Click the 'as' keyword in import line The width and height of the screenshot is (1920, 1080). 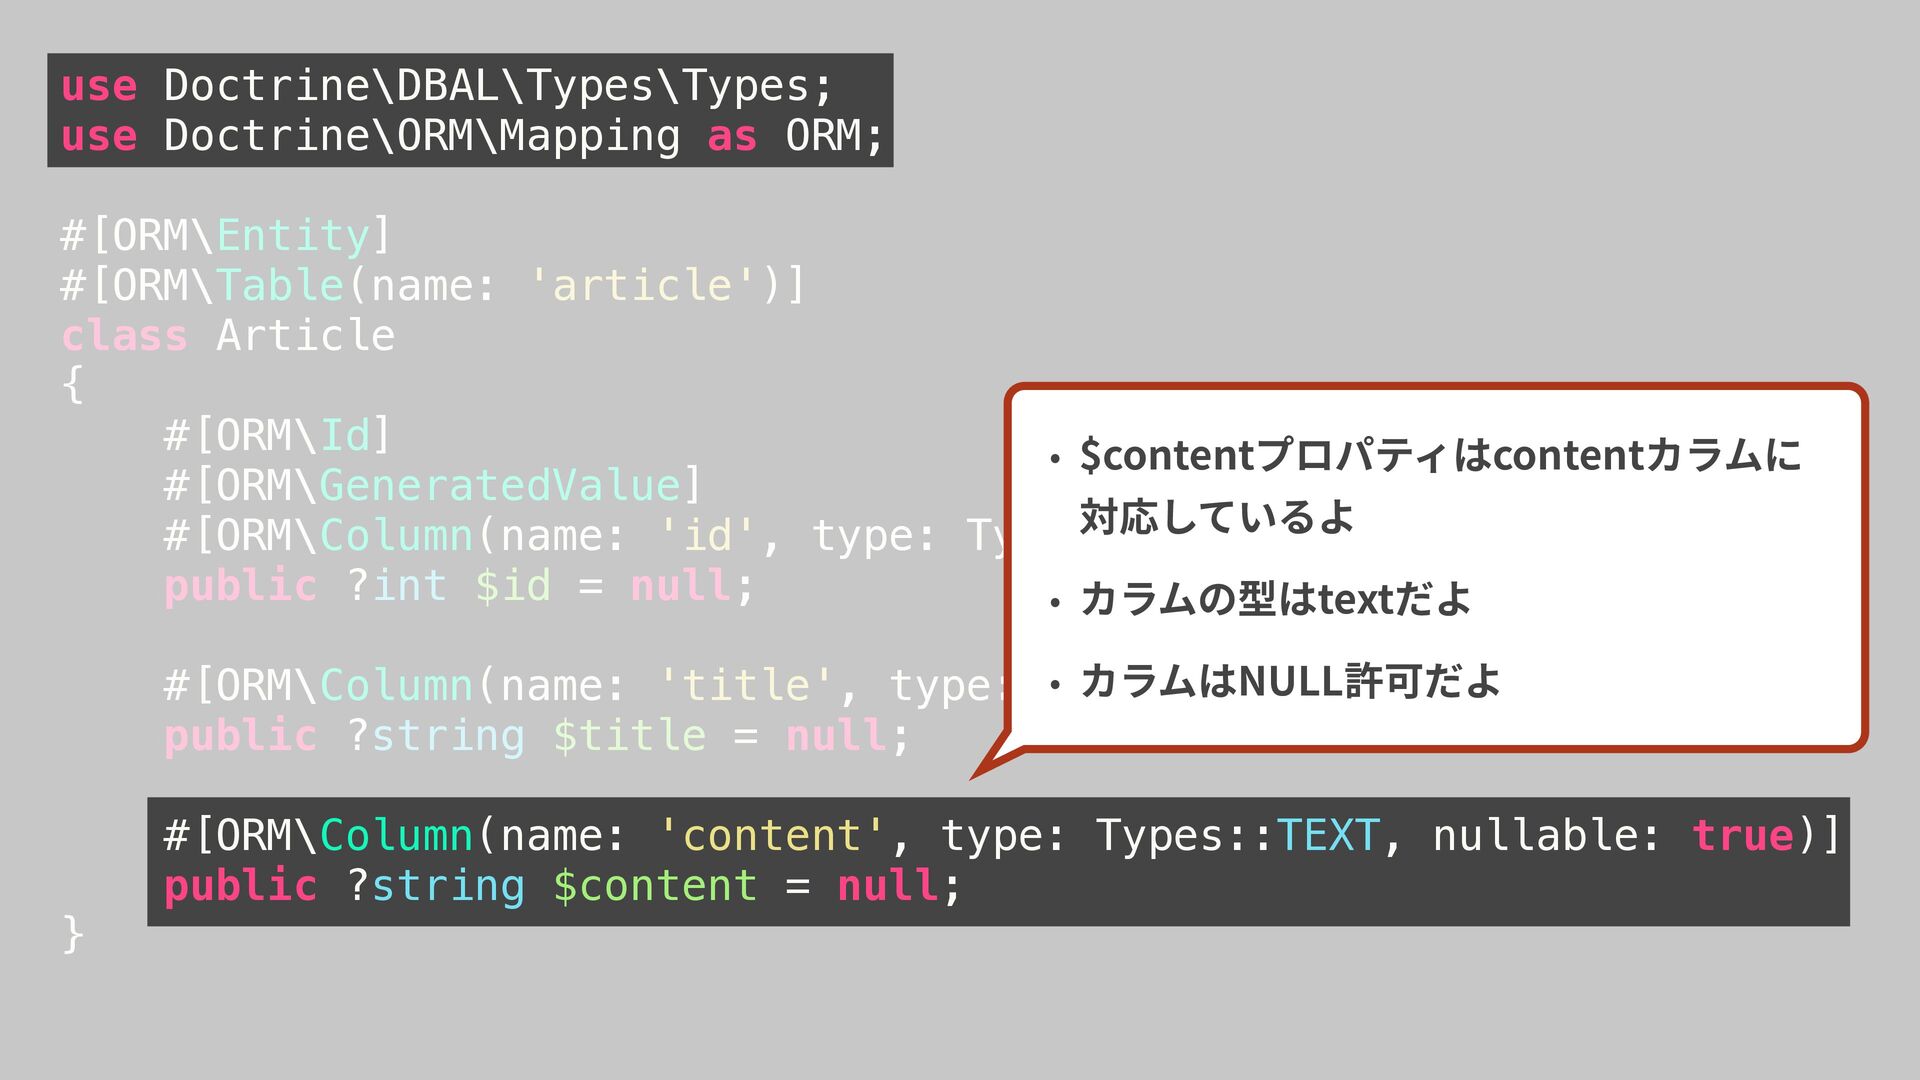coord(731,136)
